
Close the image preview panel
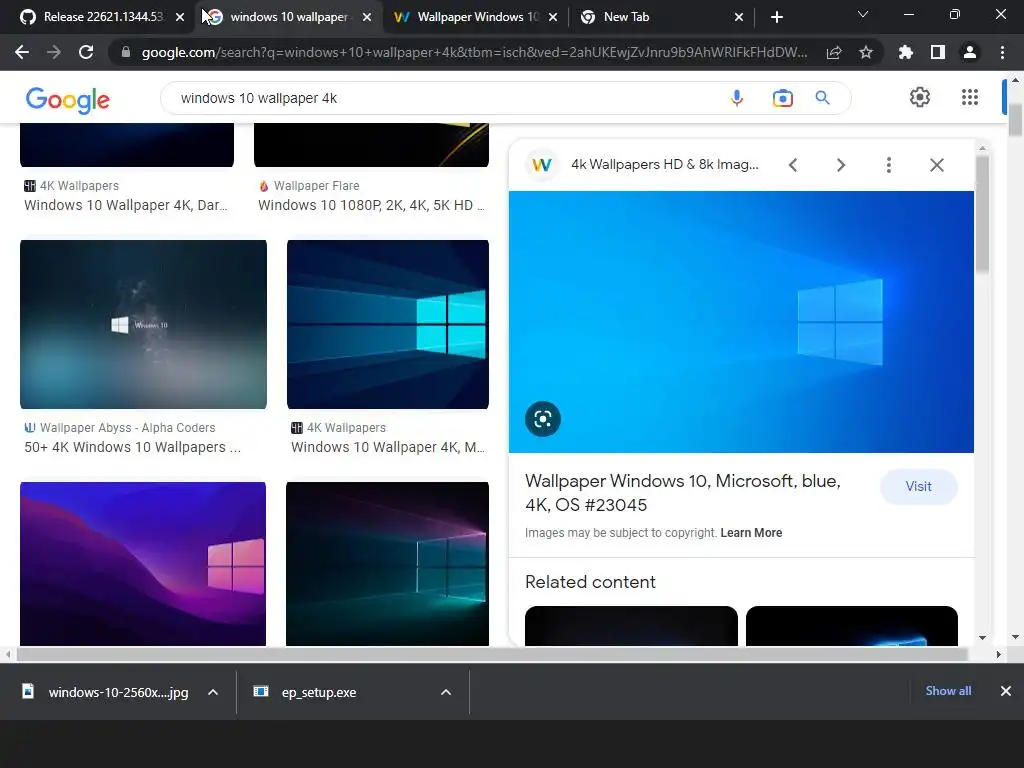tap(936, 165)
